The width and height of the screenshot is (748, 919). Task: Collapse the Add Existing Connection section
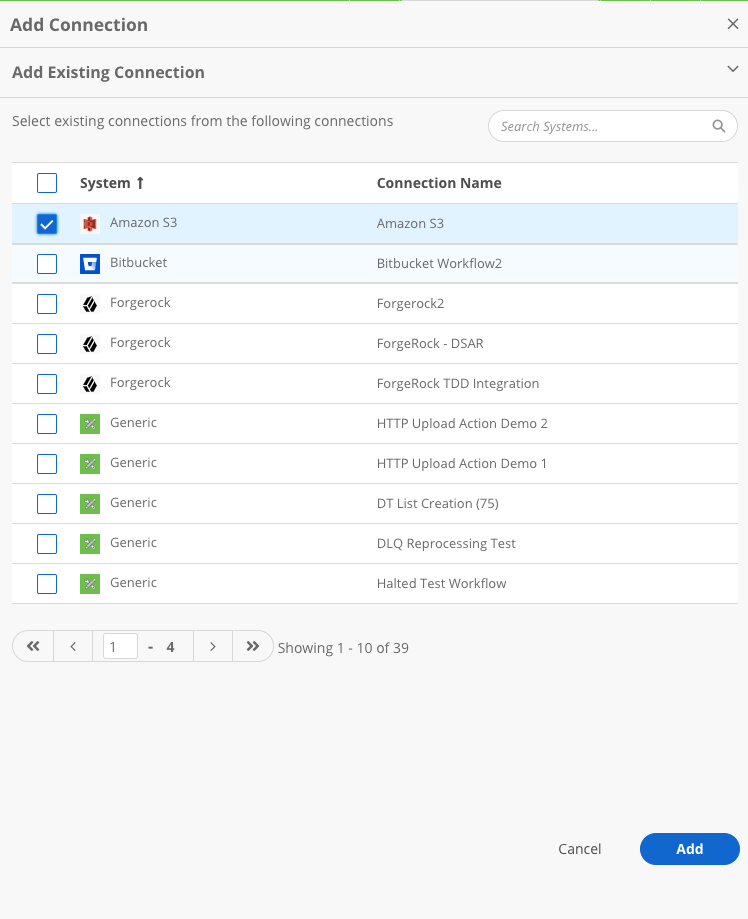click(x=732, y=69)
